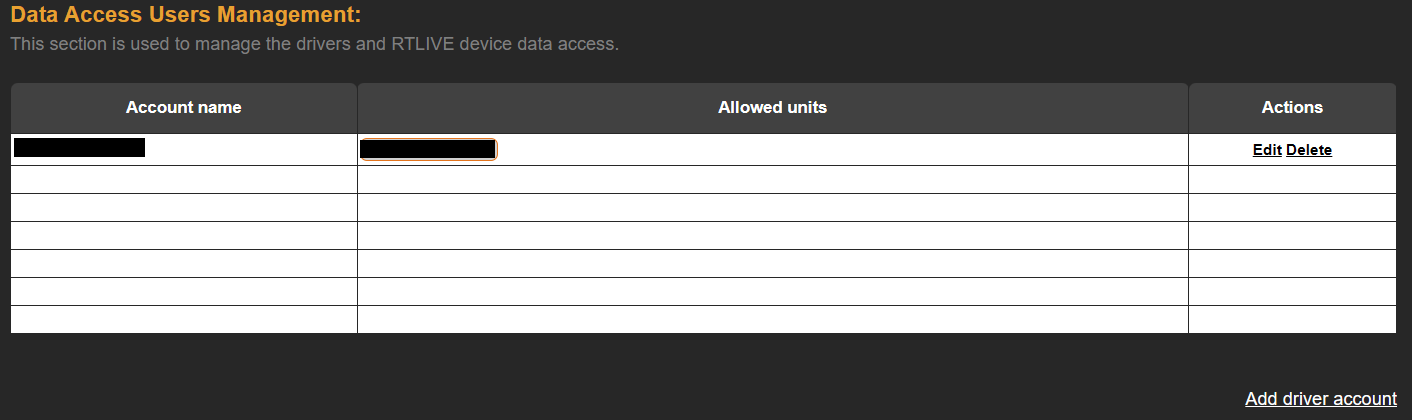
Task: Click the Edit link in Actions column
Action: click(1267, 150)
